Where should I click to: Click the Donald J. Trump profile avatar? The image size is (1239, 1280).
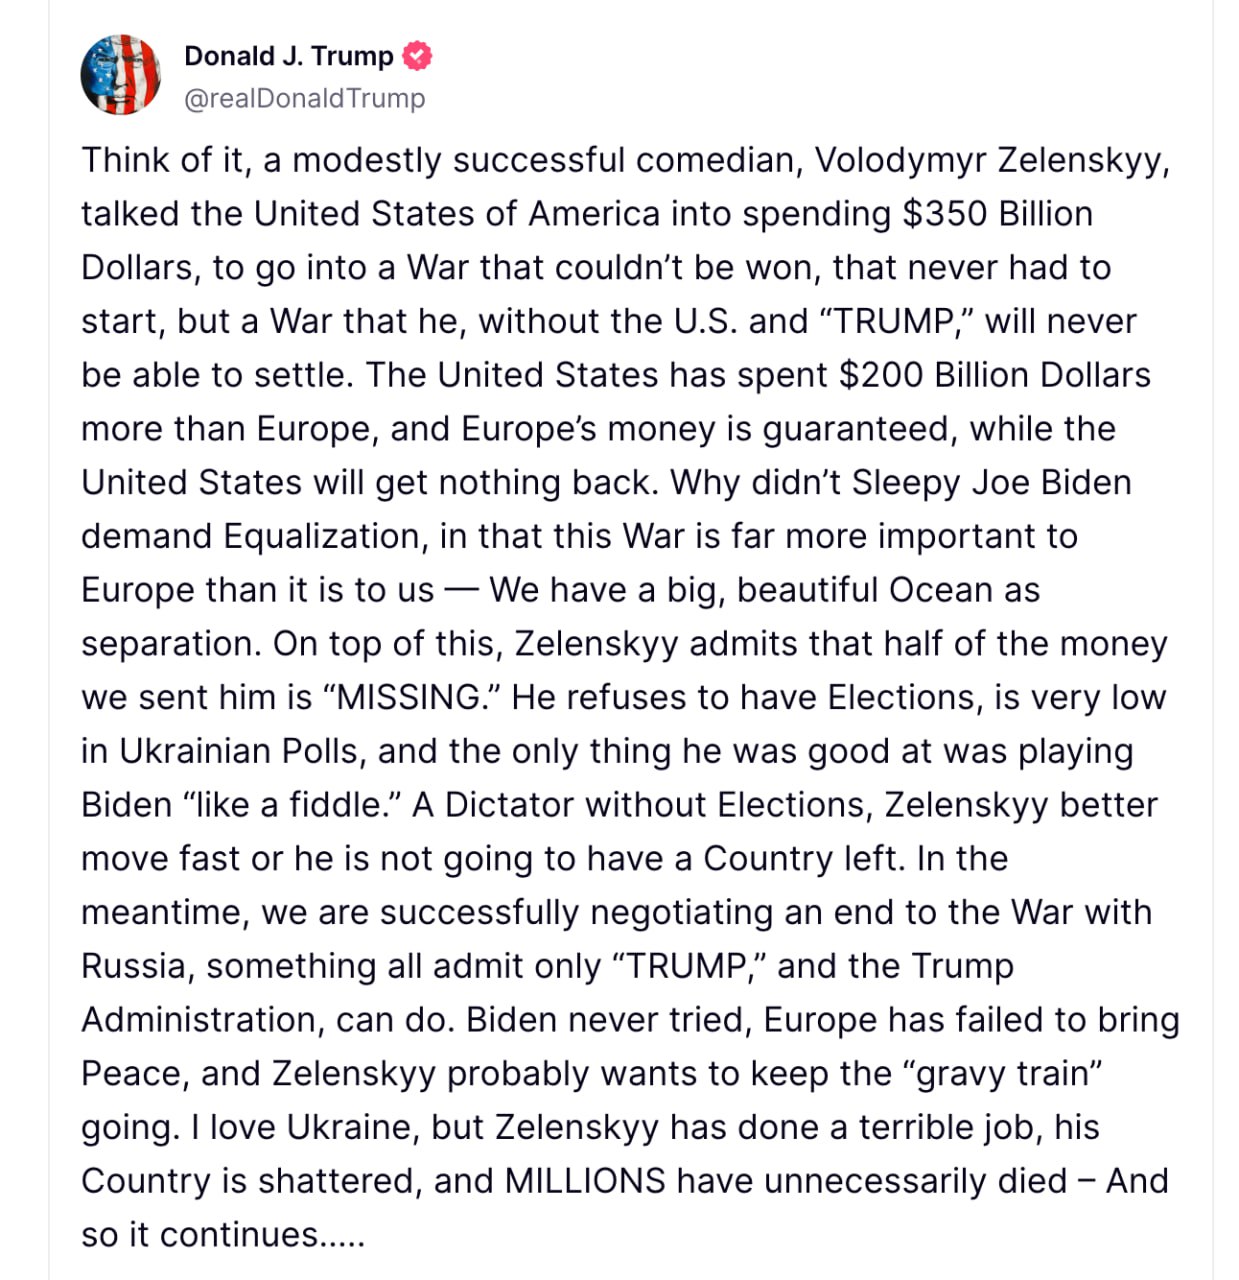(120, 75)
